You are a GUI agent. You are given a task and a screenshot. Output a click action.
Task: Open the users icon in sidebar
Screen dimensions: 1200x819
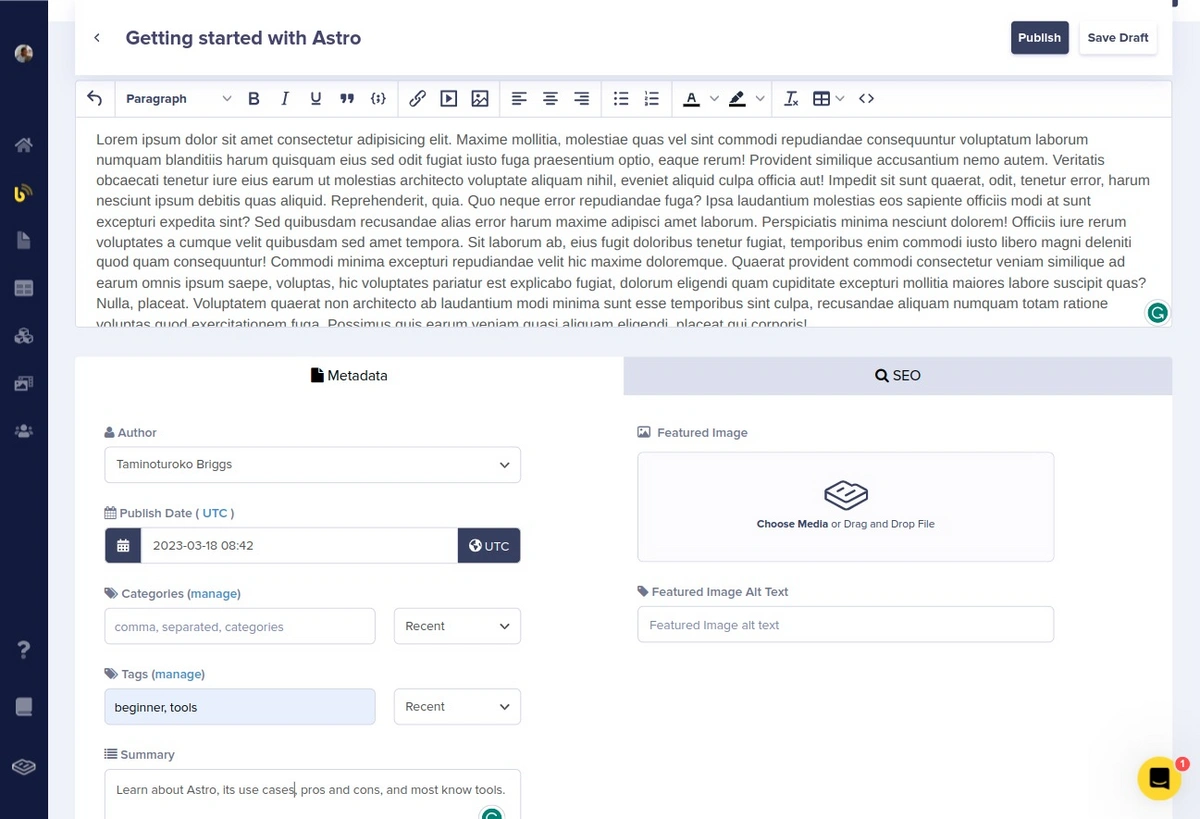[24, 432]
